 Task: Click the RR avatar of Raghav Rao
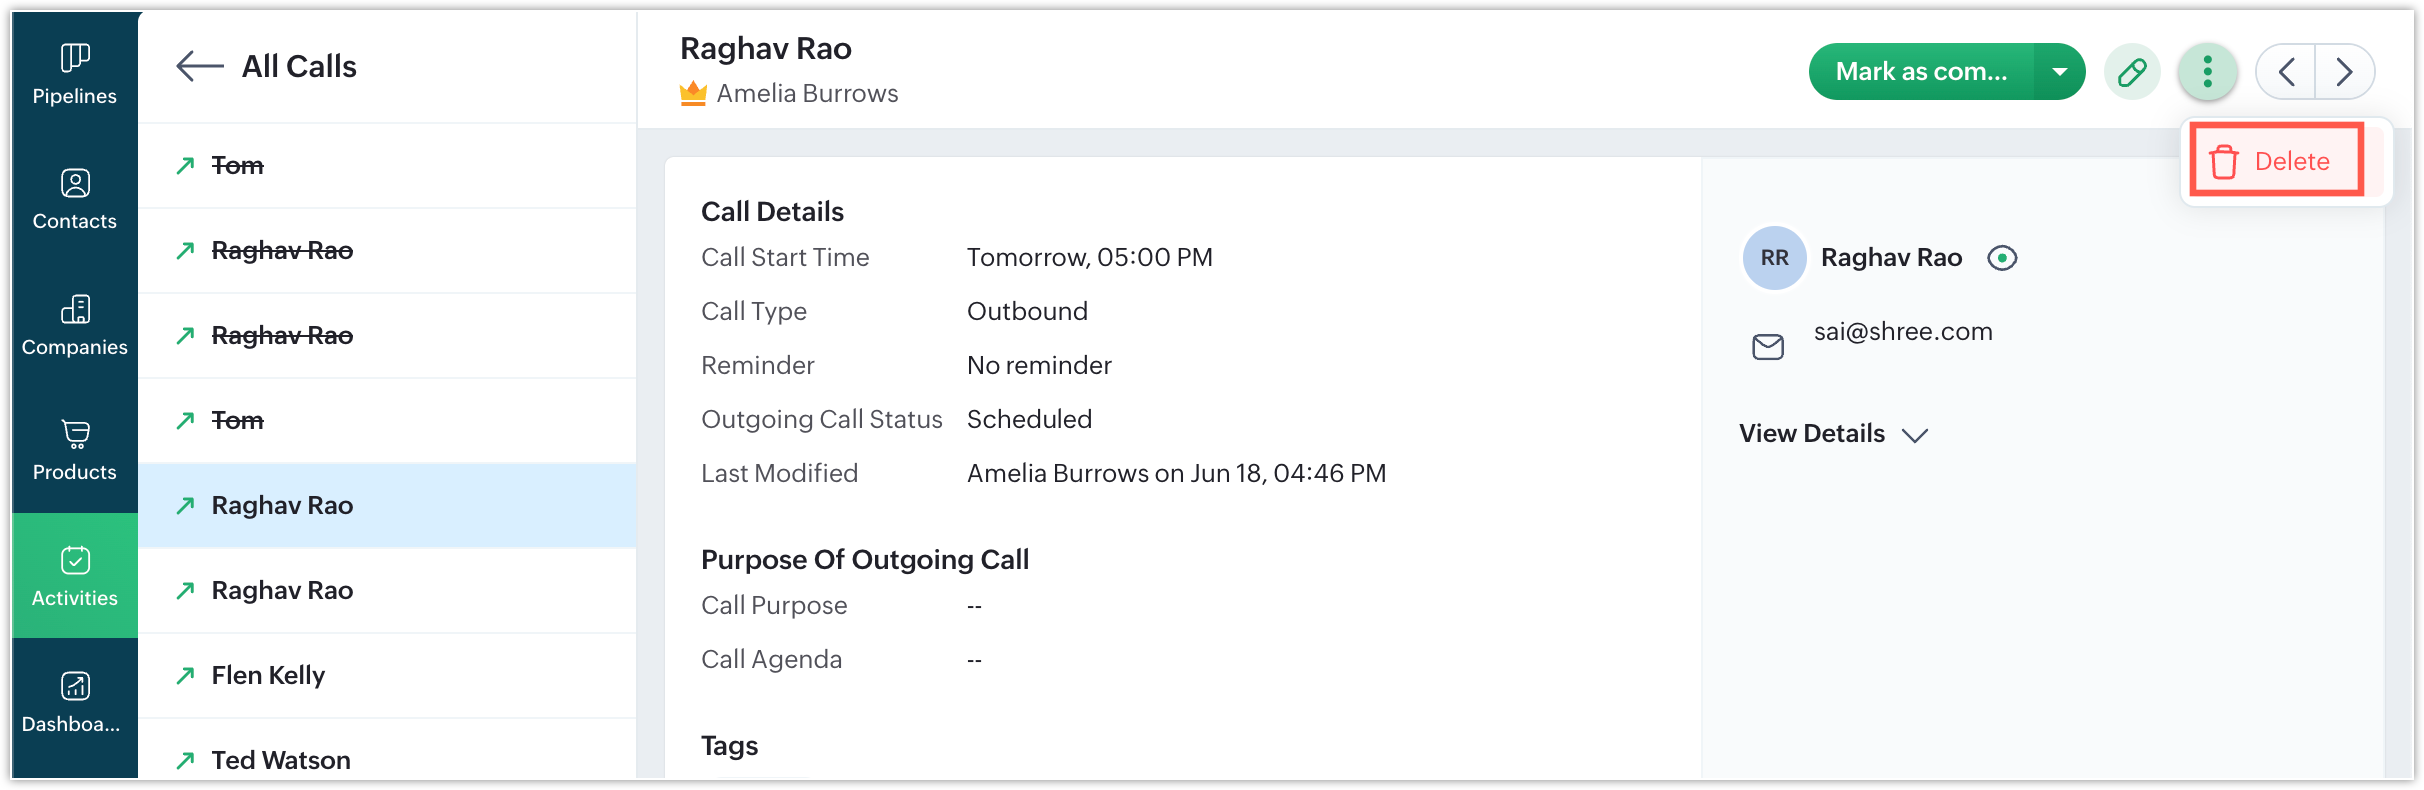click(x=1774, y=258)
